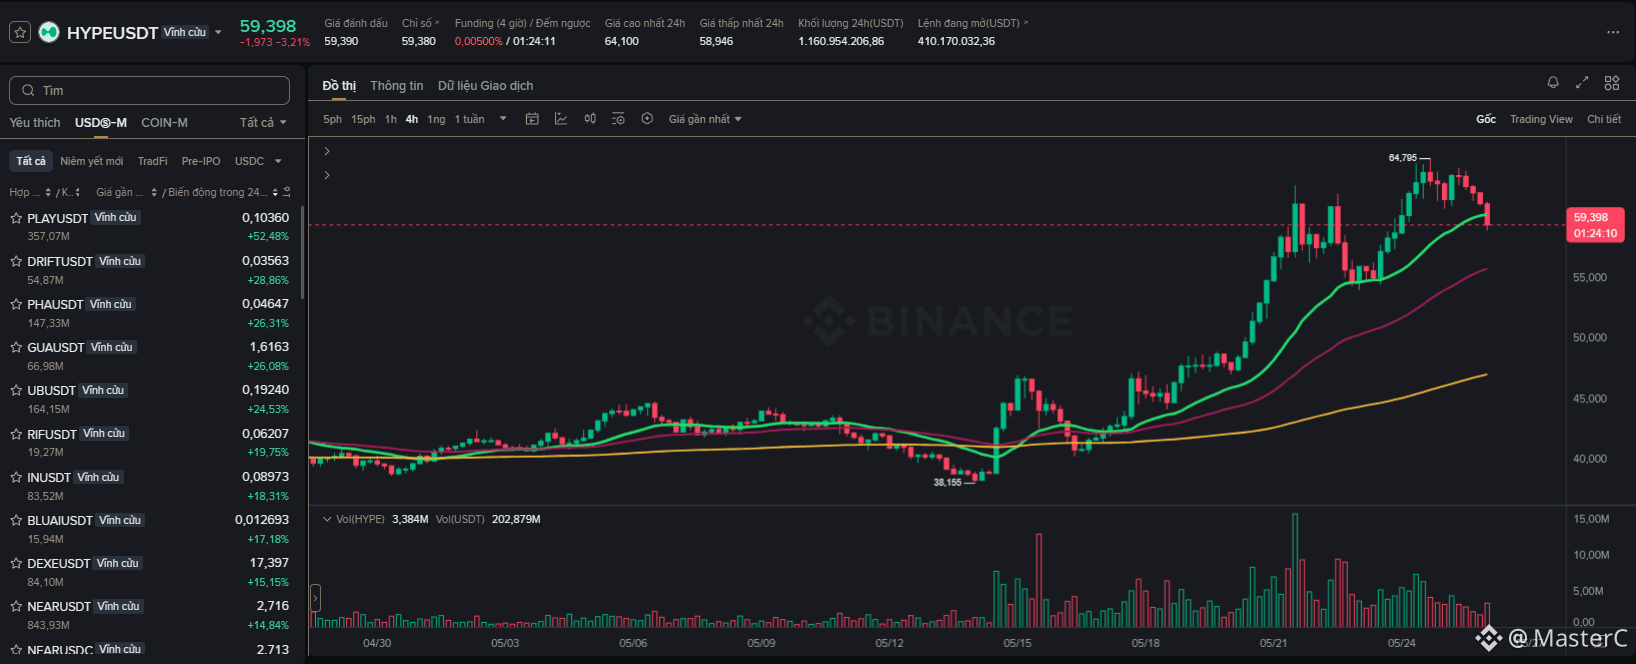The image size is (1636, 664).
Task: Open the Thông tin tab
Action: coord(397,86)
